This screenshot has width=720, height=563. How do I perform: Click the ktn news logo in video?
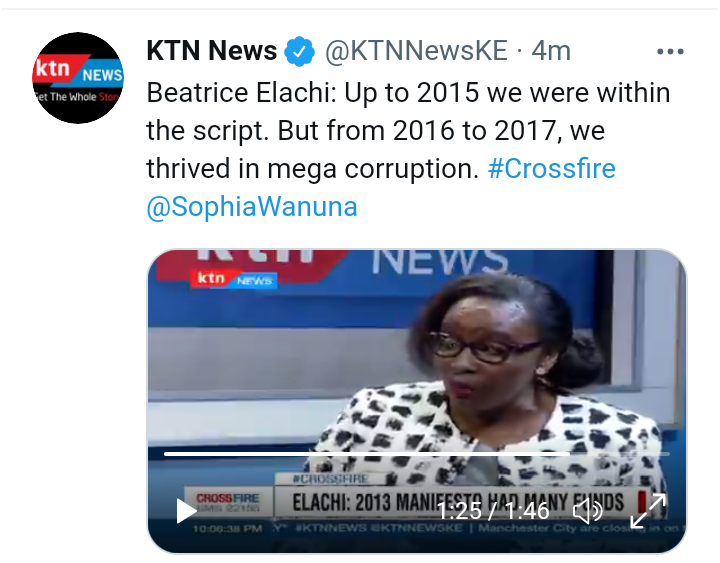[234, 278]
